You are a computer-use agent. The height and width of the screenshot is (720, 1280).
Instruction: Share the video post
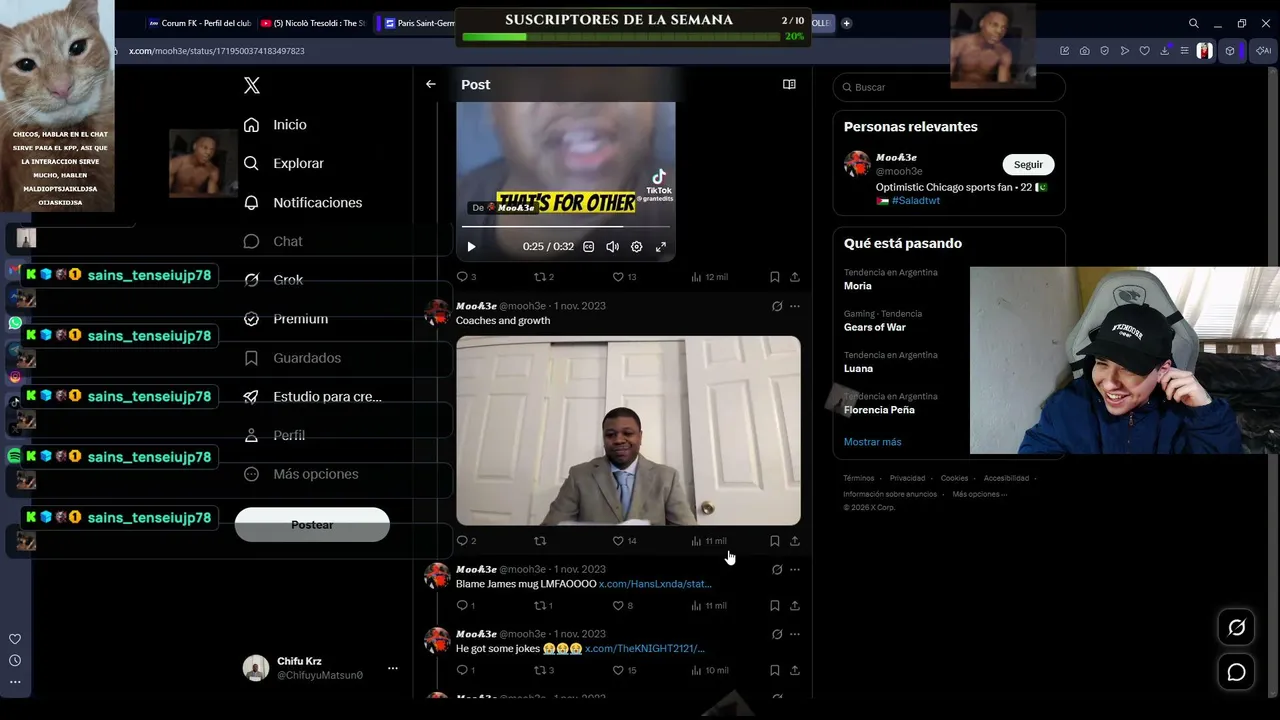pos(795,277)
